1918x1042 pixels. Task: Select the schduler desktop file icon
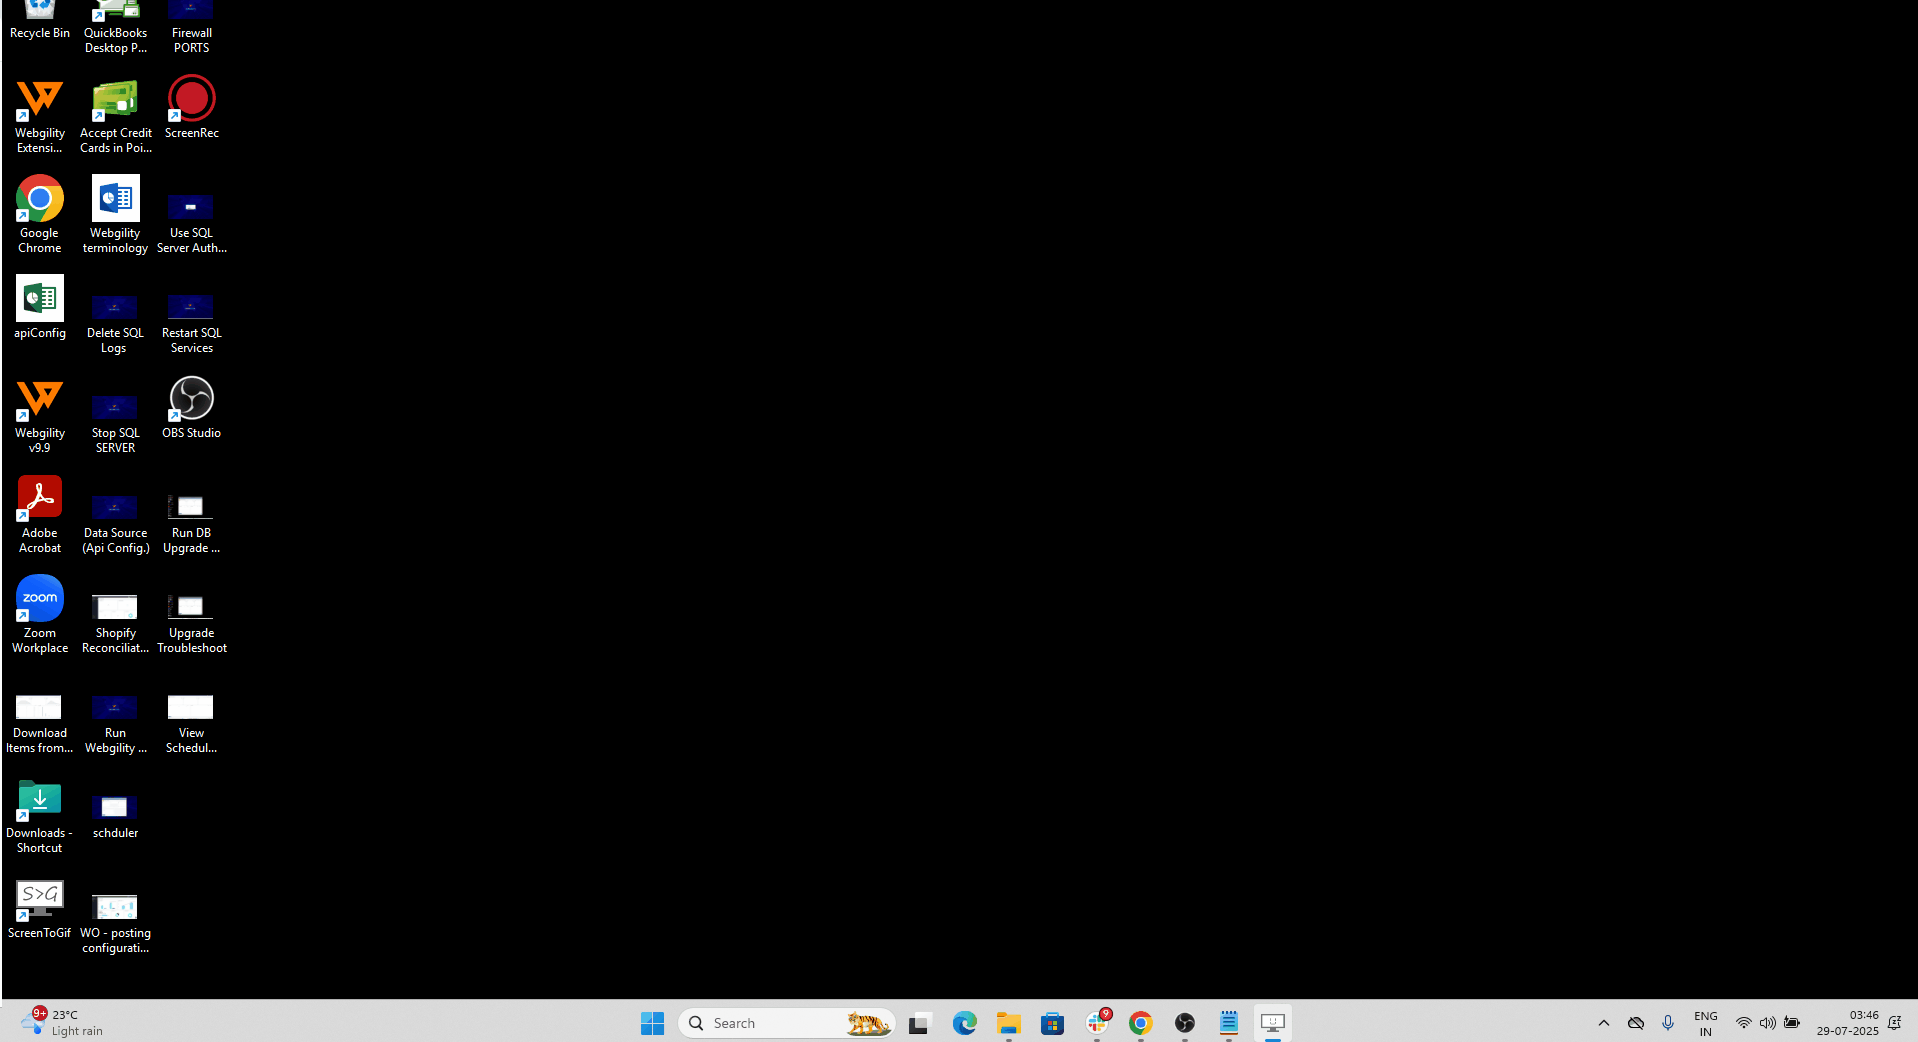115,816
